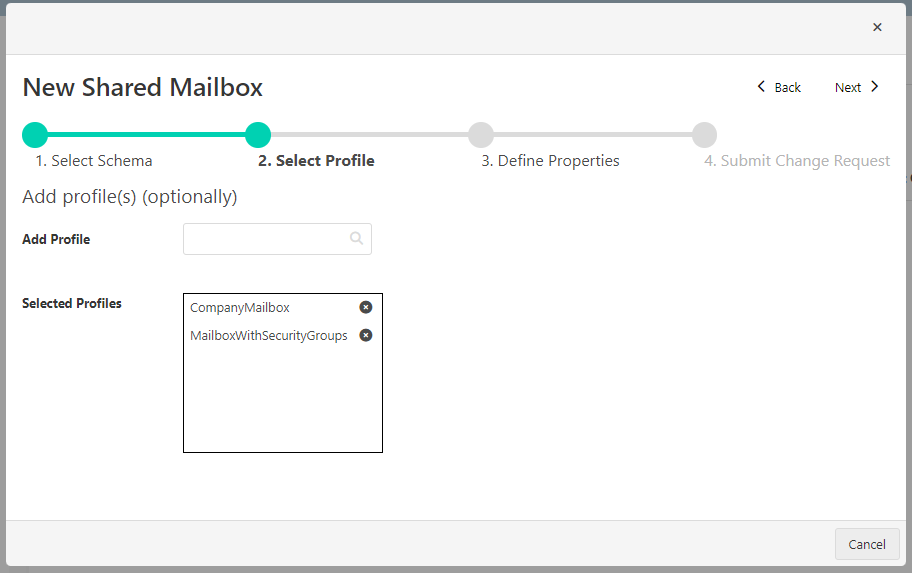Close the New Shared Mailbox dialog

(877, 27)
